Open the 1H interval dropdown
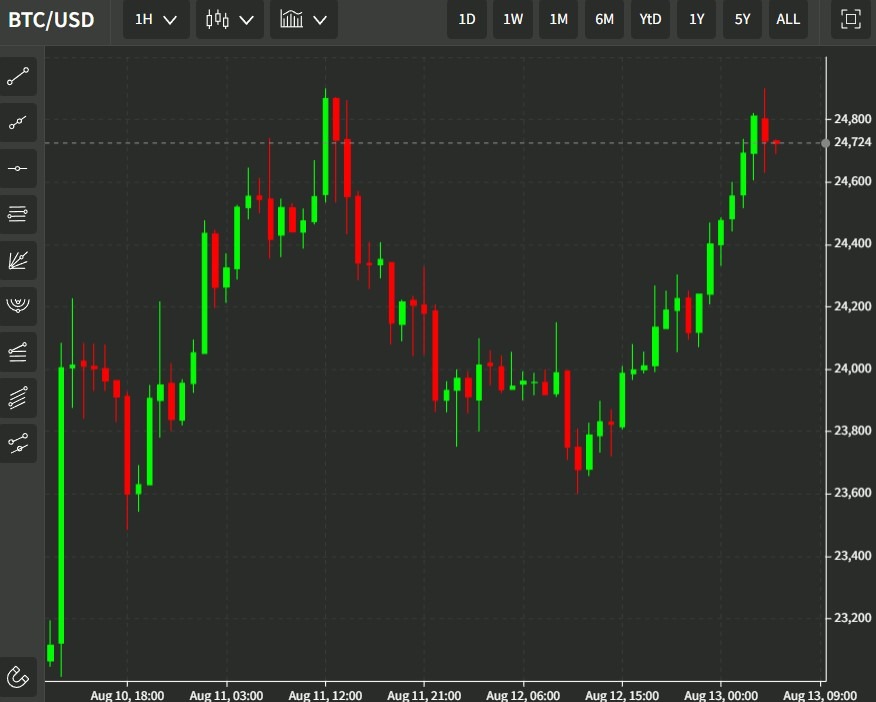876x702 pixels. [x=156, y=20]
